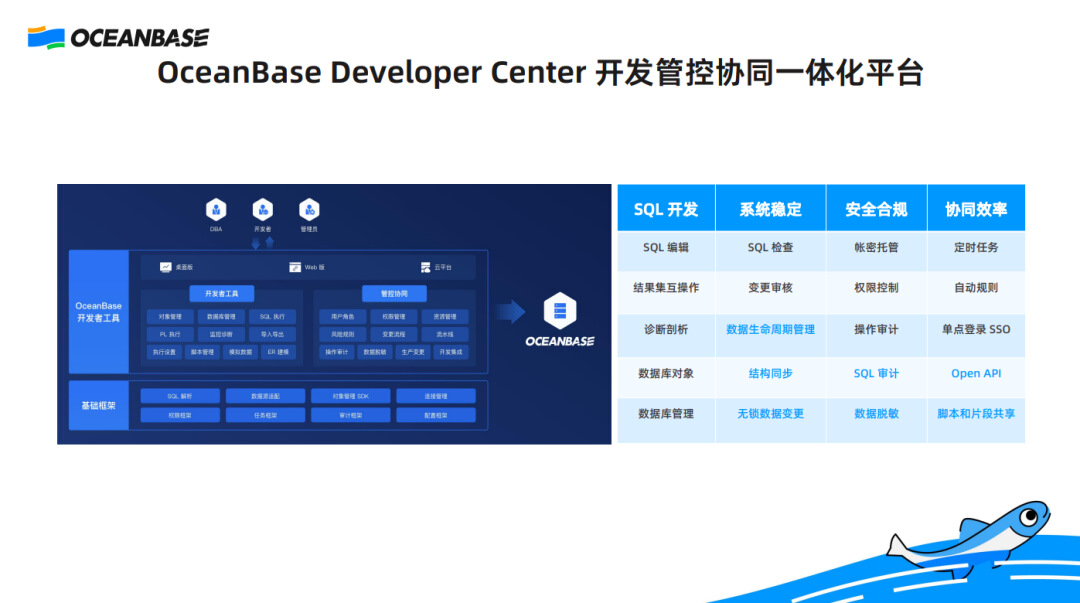Click the 流水线 box
The height and width of the screenshot is (603, 1080).
click(445, 334)
